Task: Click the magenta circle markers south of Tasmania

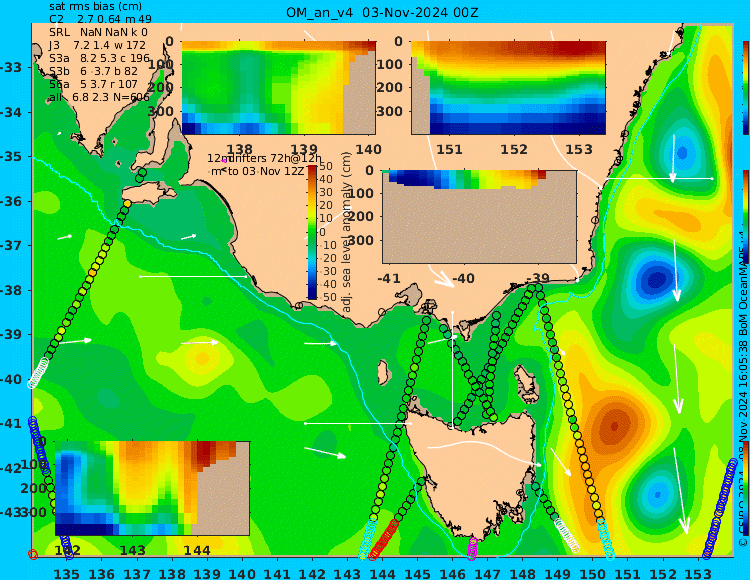Action: 473,548
